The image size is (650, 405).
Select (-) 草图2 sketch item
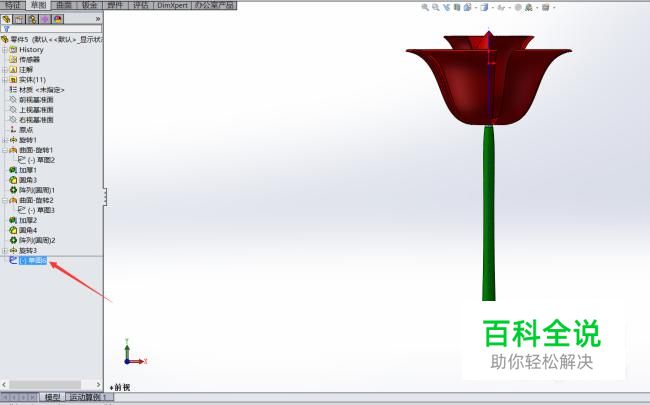tap(36, 160)
